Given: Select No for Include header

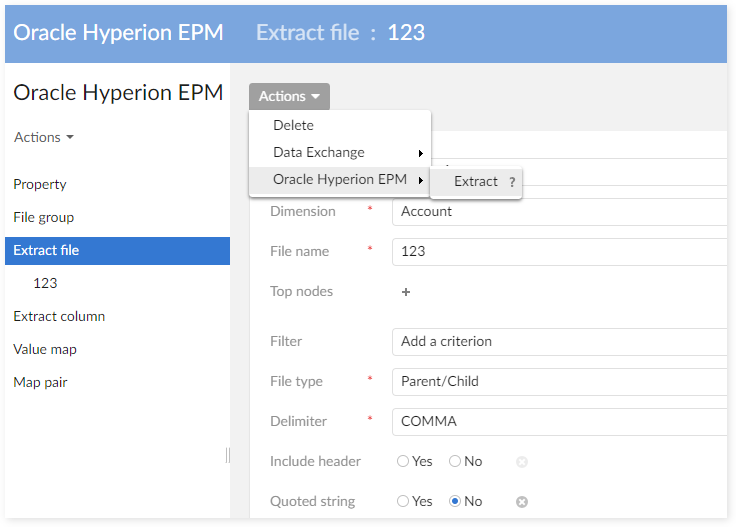Looking at the screenshot, I should pyautogui.click(x=455, y=462).
